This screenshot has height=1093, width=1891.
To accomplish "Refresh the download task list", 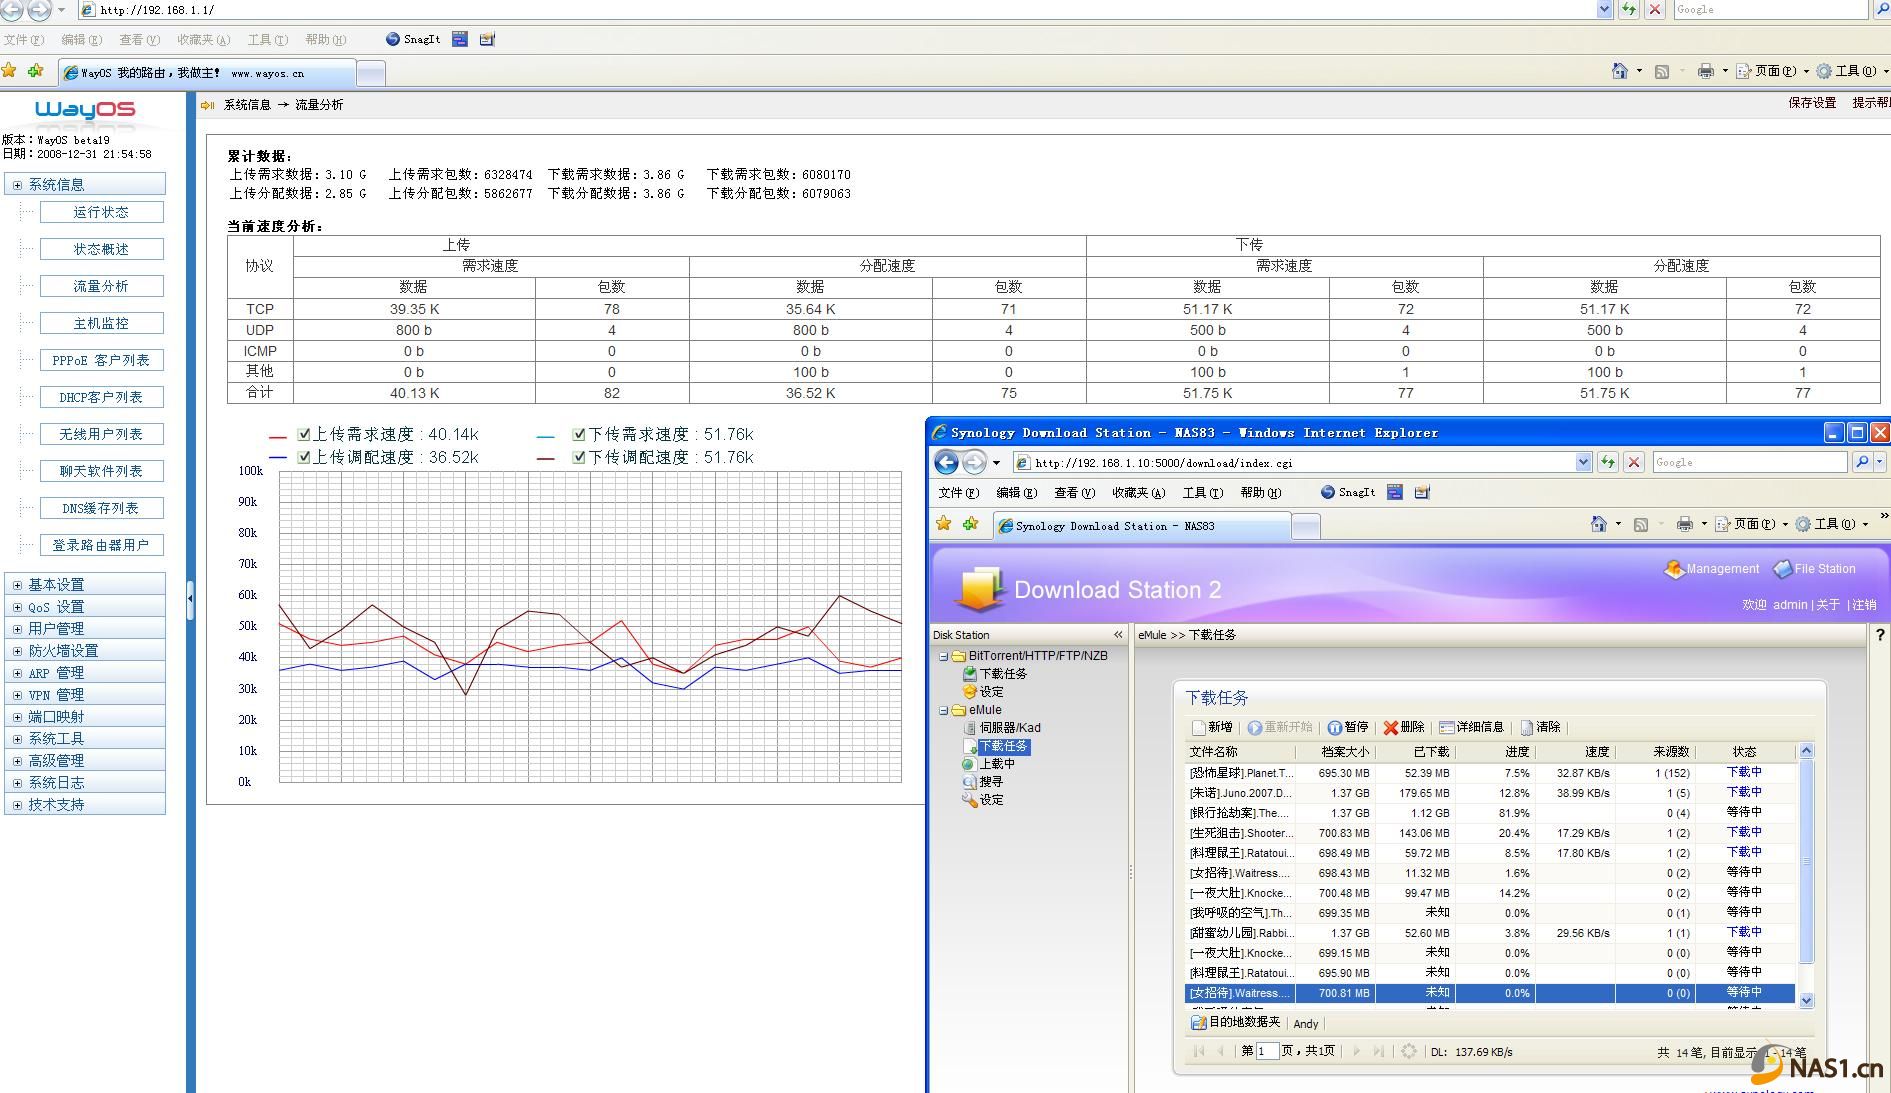I will coord(1409,1051).
